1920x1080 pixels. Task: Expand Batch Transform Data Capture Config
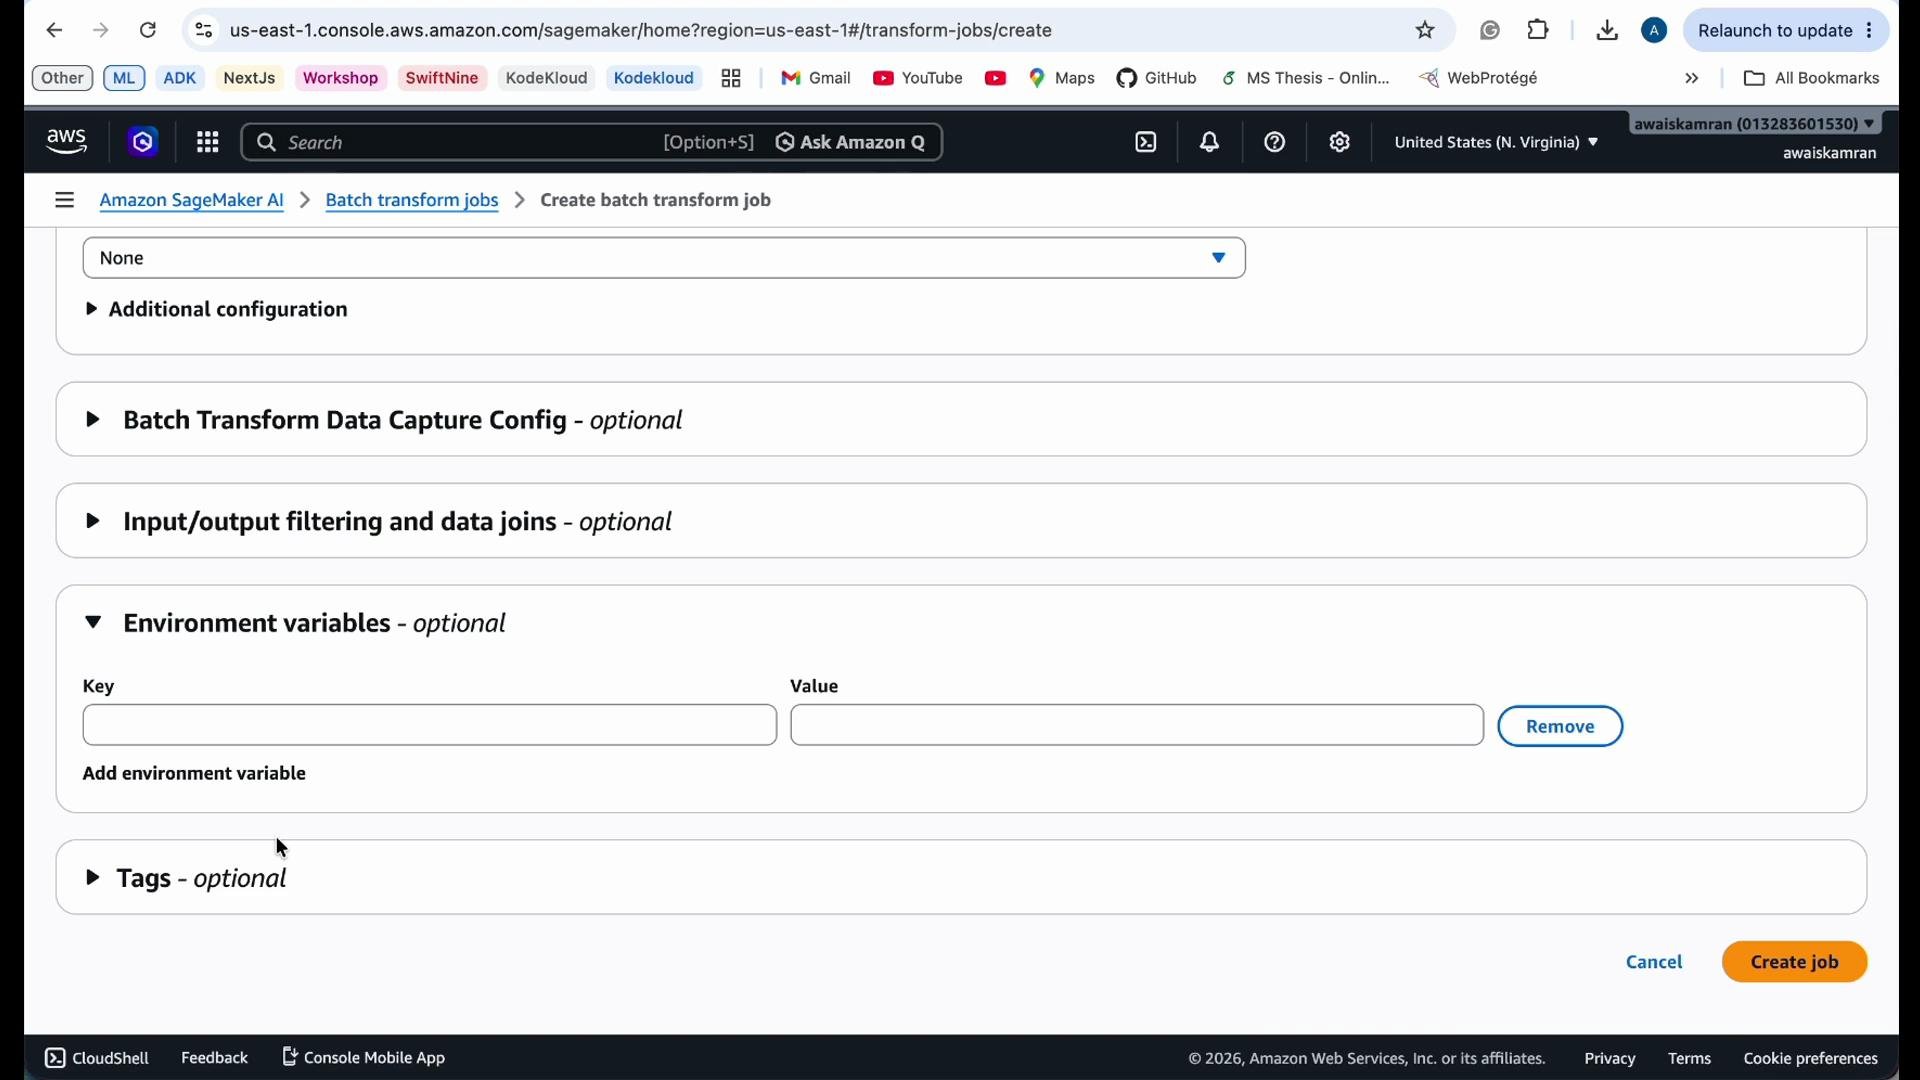click(386, 421)
